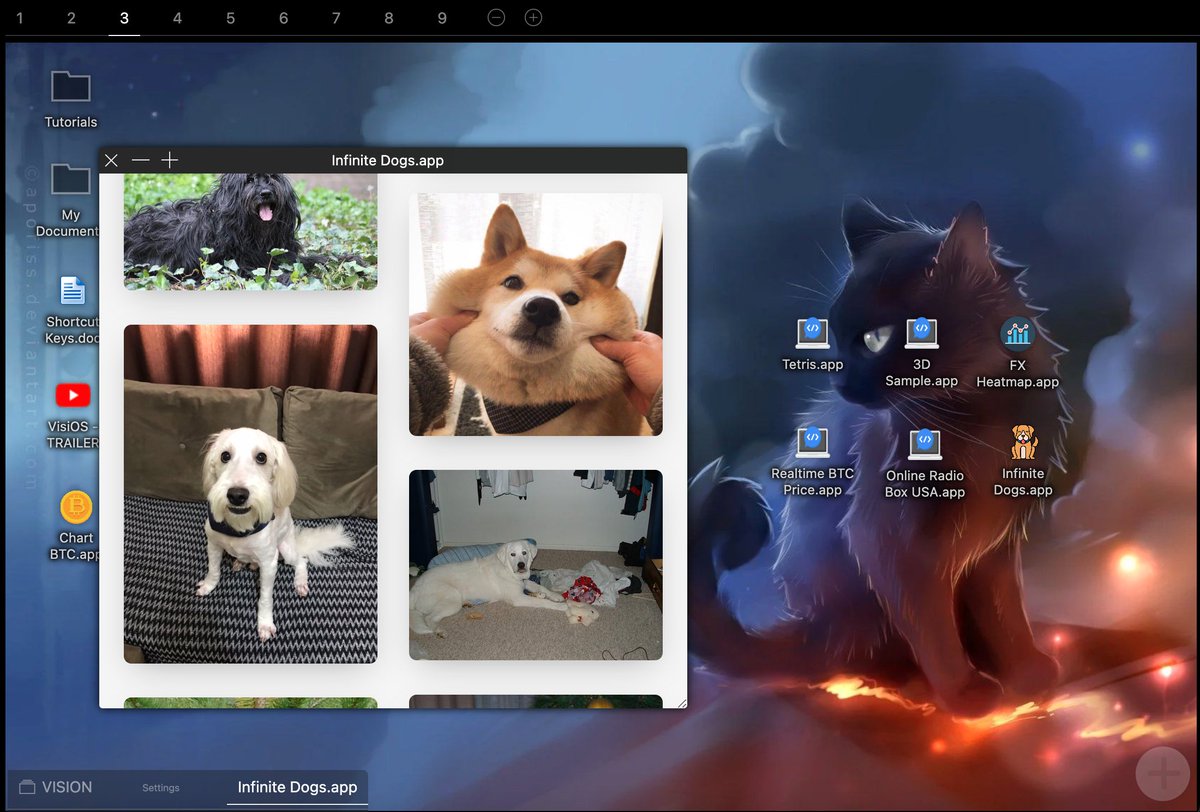
Task: Switch to workspace 8
Action: (x=389, y=18)
